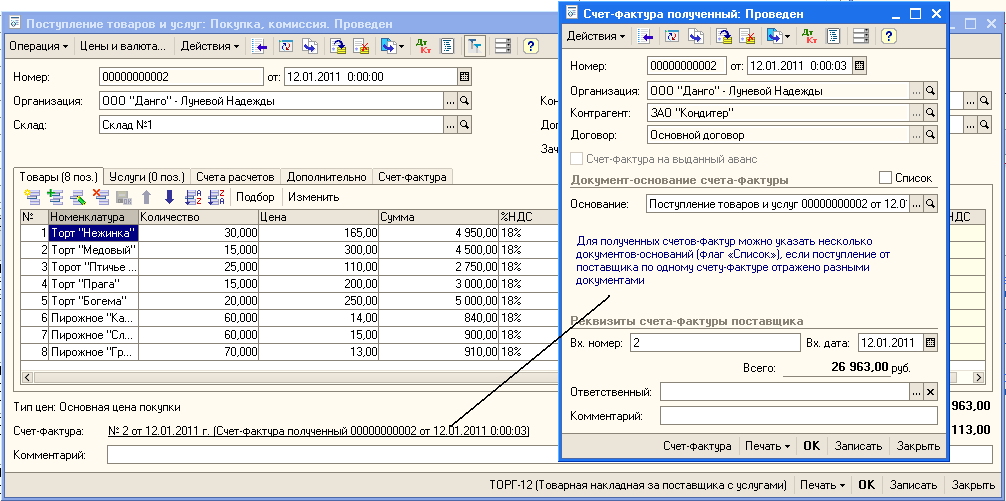Click the horizontal scrollbar under goods table

pyautogui.click(x=250, y=379)
